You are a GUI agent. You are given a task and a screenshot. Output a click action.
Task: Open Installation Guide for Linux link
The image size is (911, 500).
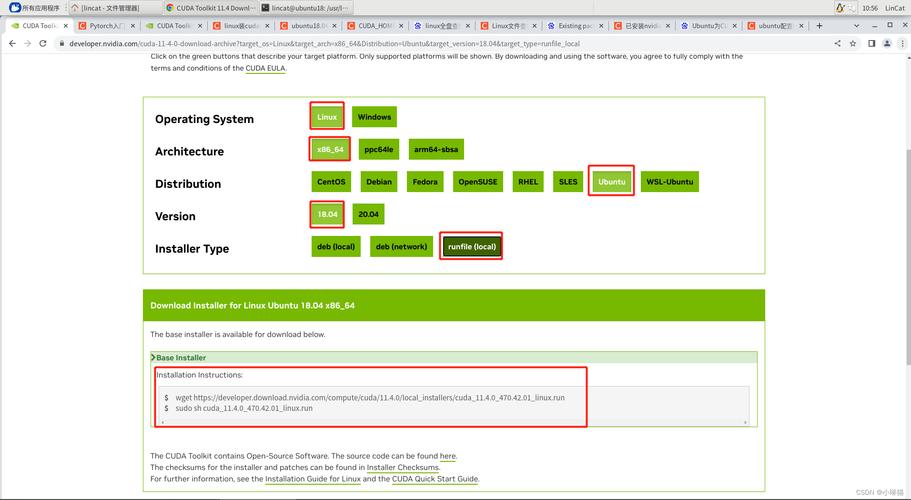[x=313, y=479]
